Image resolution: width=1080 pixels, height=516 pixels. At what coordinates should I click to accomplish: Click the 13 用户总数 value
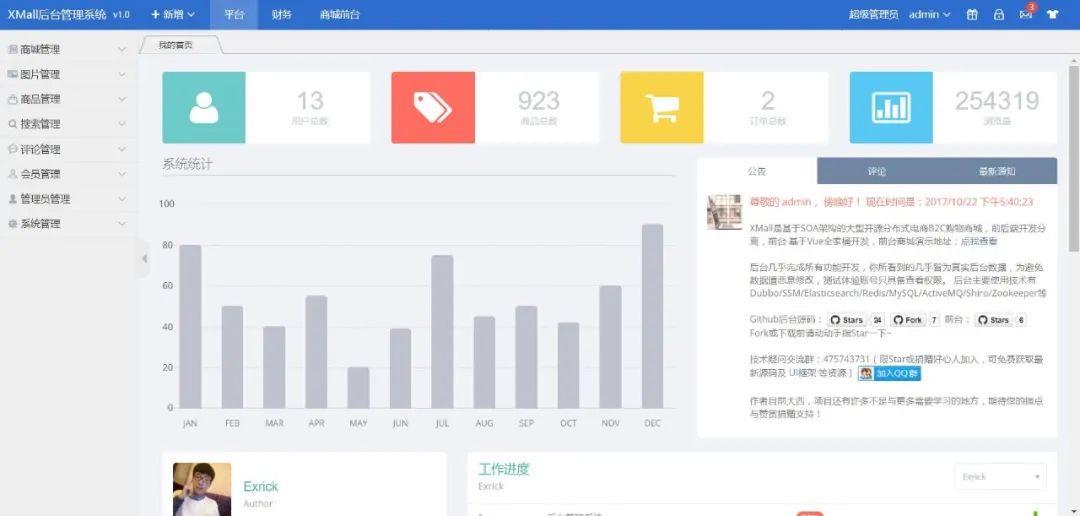[x=310, y=101]
